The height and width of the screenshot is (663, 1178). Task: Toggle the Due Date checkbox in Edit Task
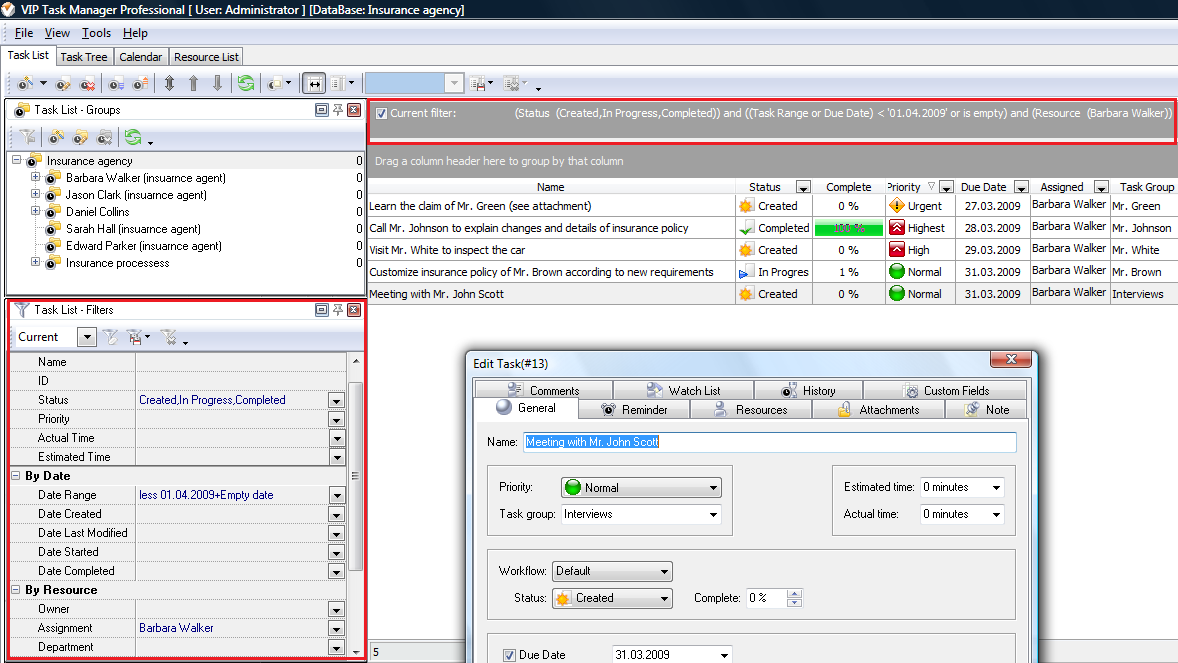pos(509,655)
